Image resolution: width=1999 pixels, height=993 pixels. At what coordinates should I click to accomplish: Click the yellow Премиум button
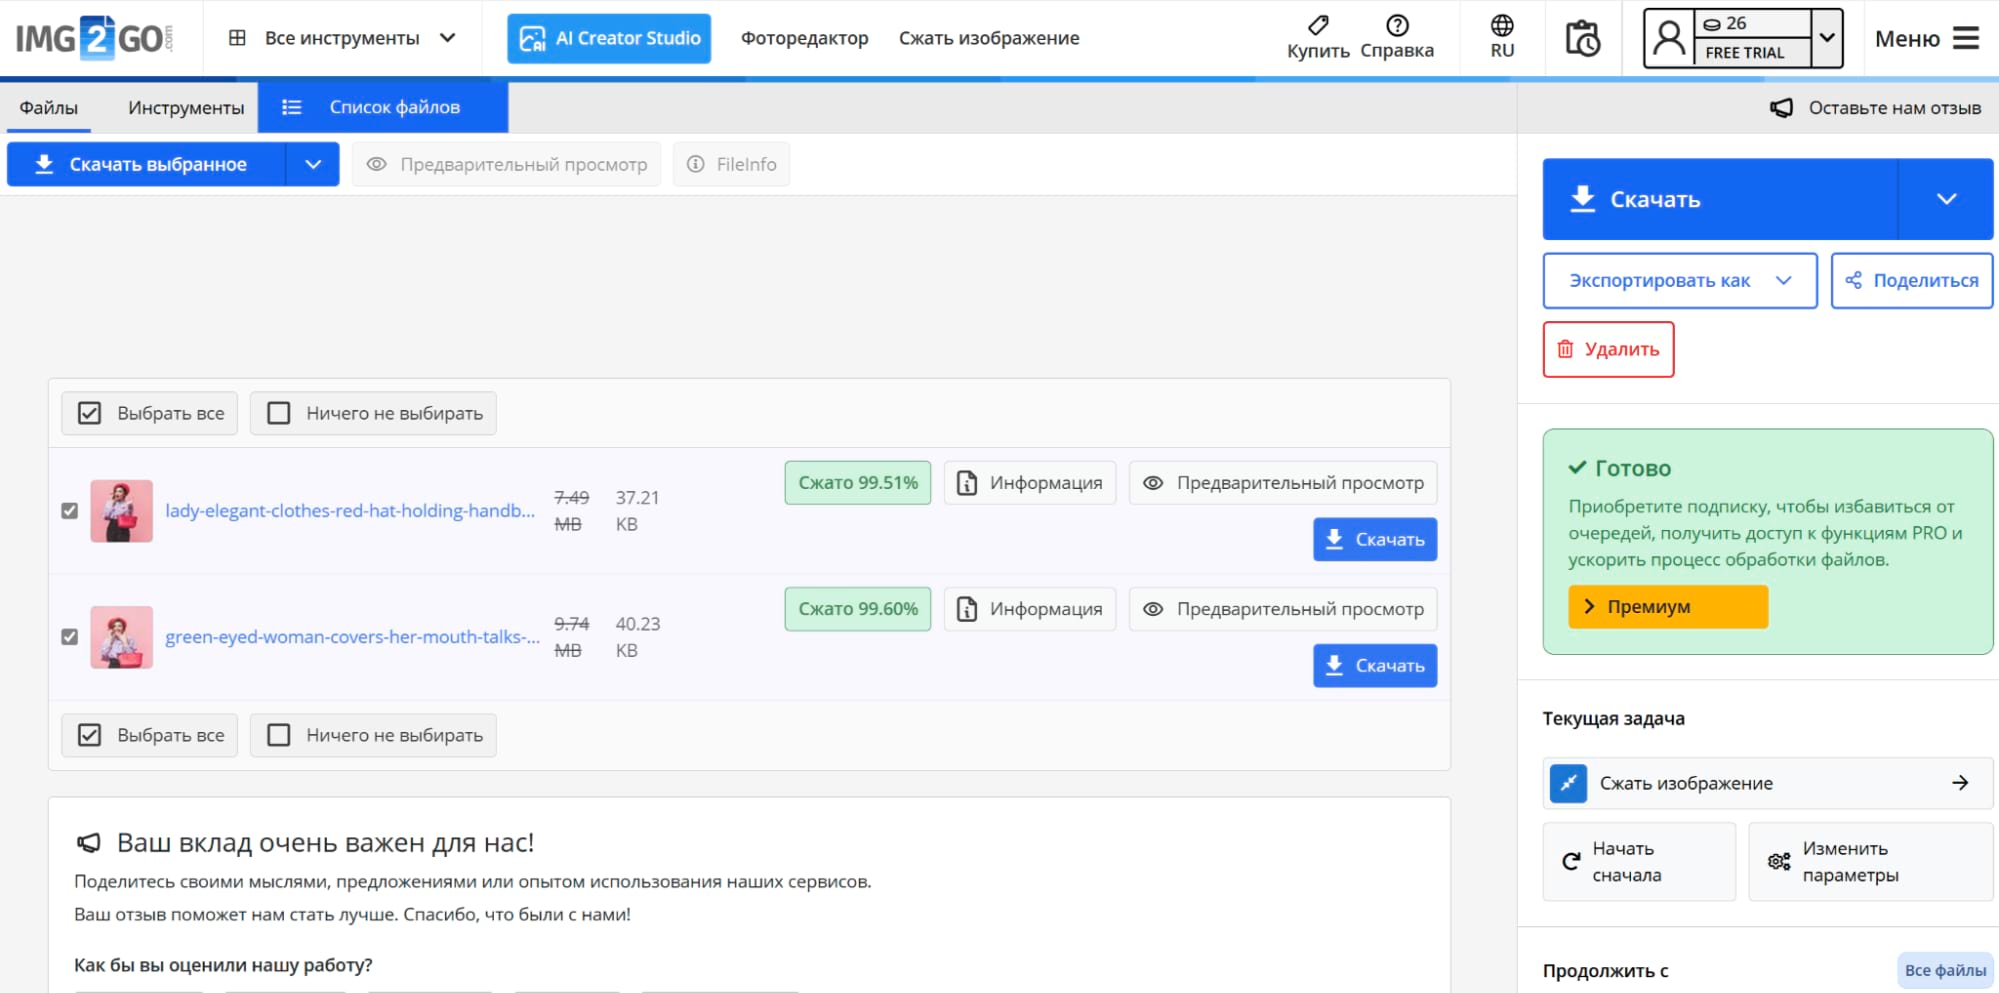tap(1668, 607)
